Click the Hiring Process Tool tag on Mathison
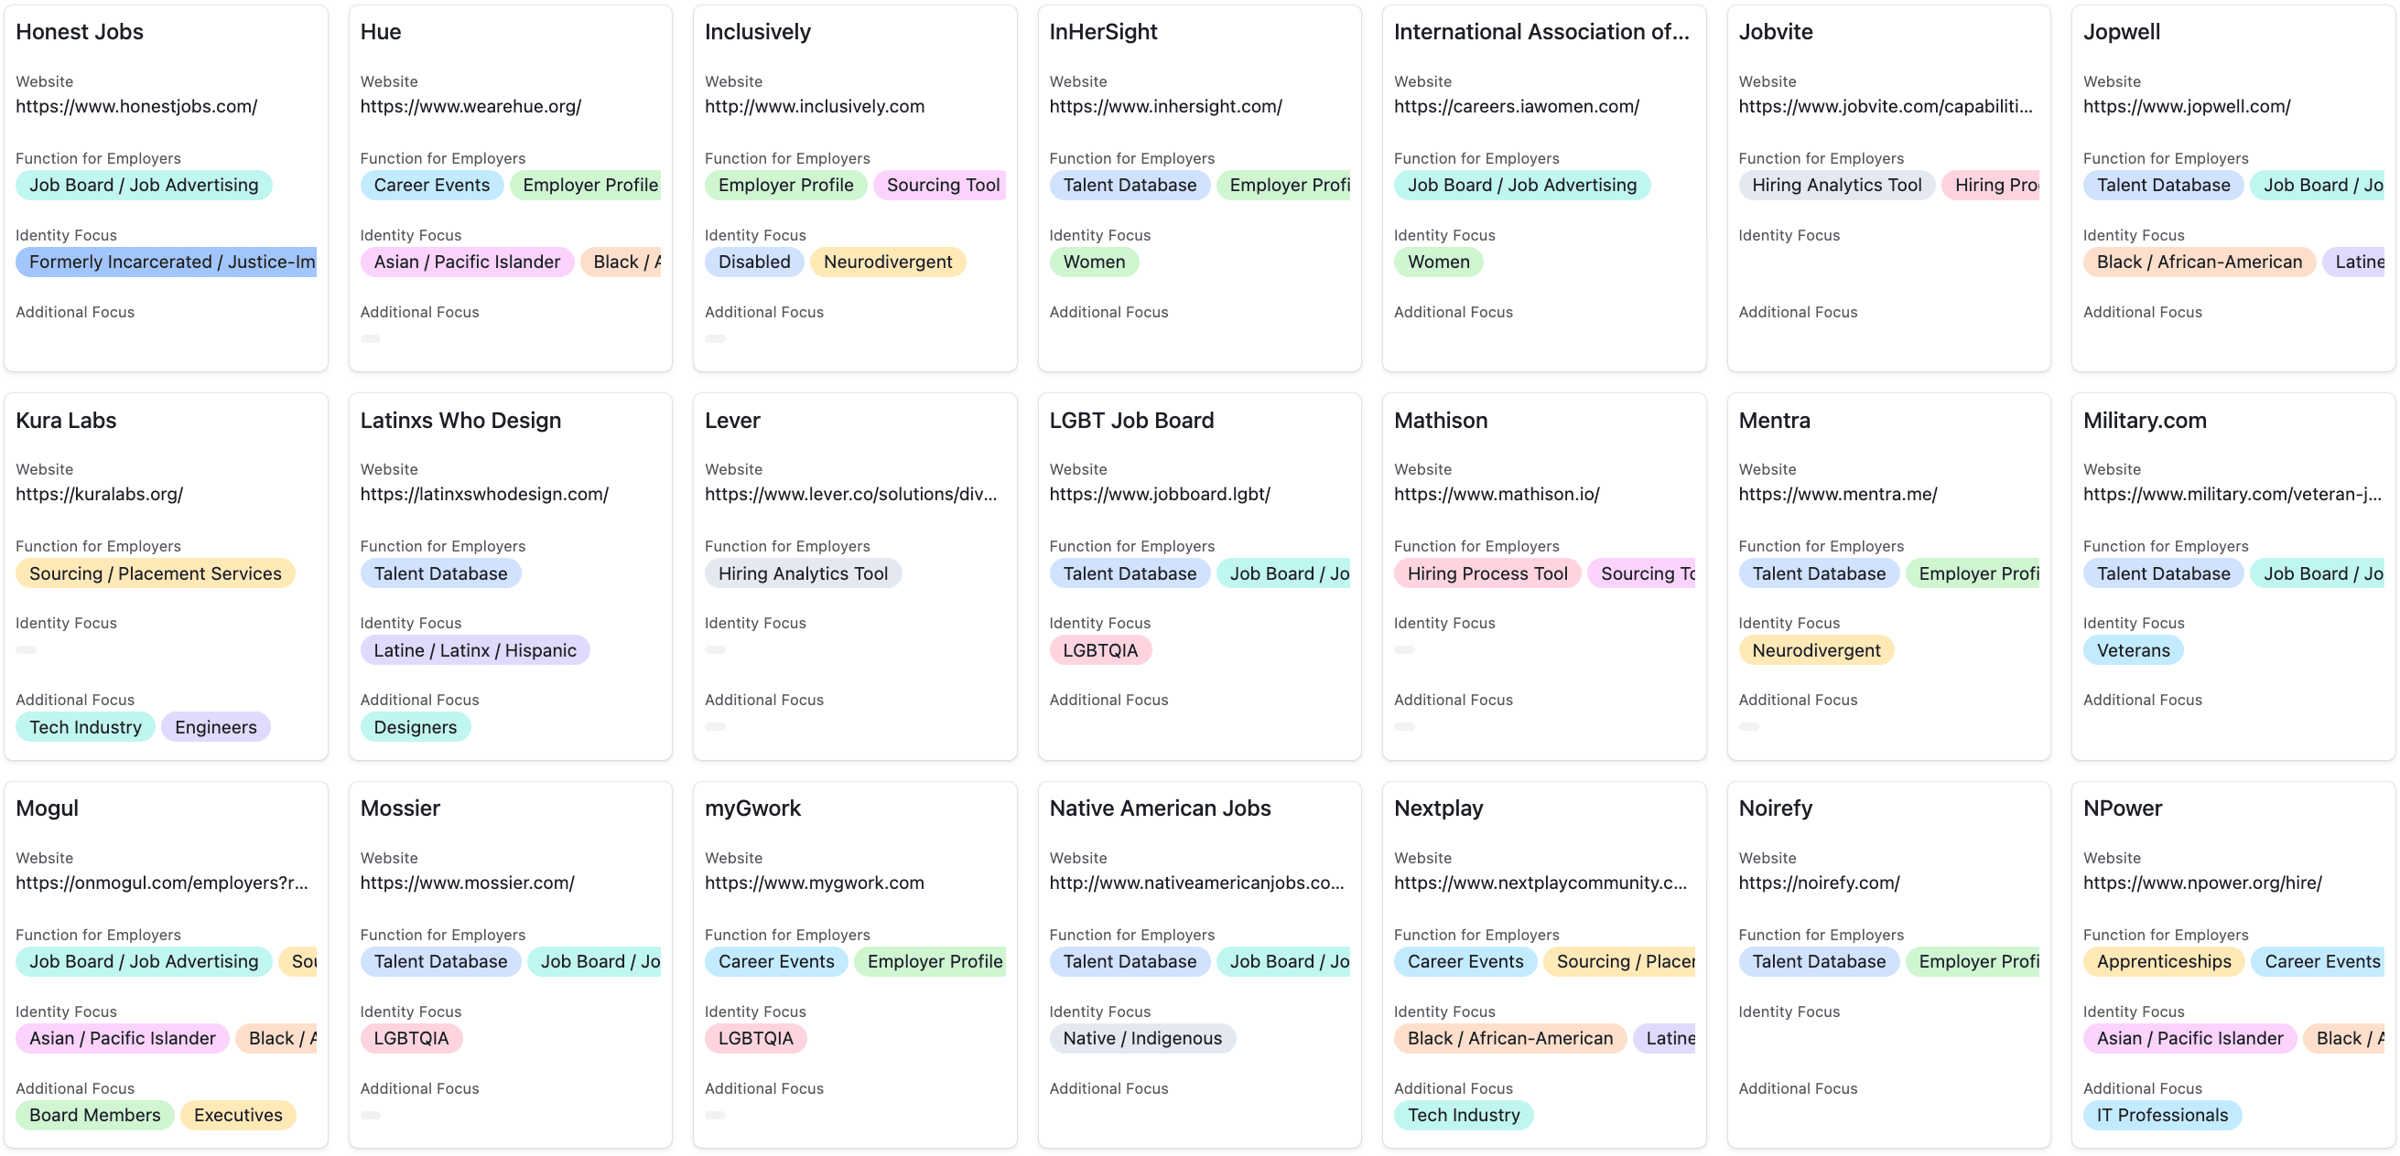The image size is (2400, 1156). (x=1487, y=573)
